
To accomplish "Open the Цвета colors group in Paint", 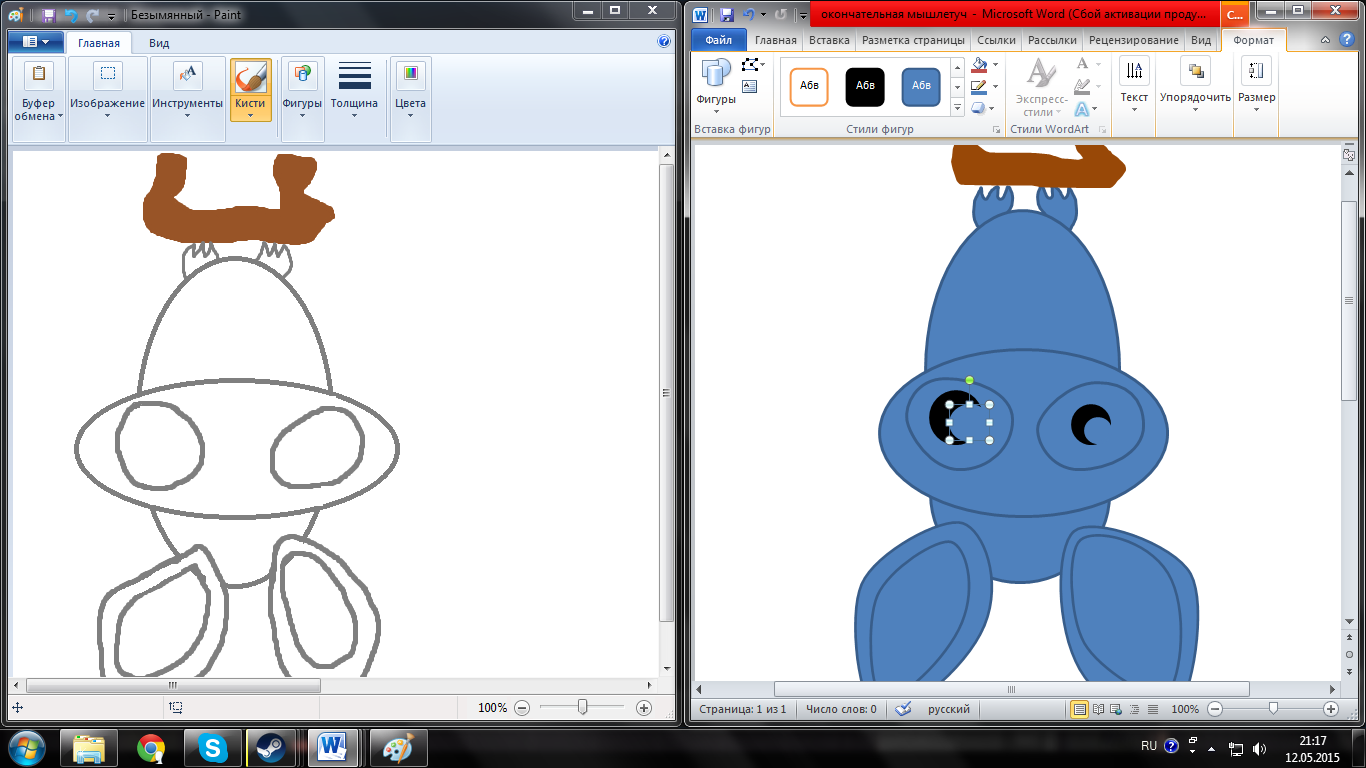I will pos(410,98).
